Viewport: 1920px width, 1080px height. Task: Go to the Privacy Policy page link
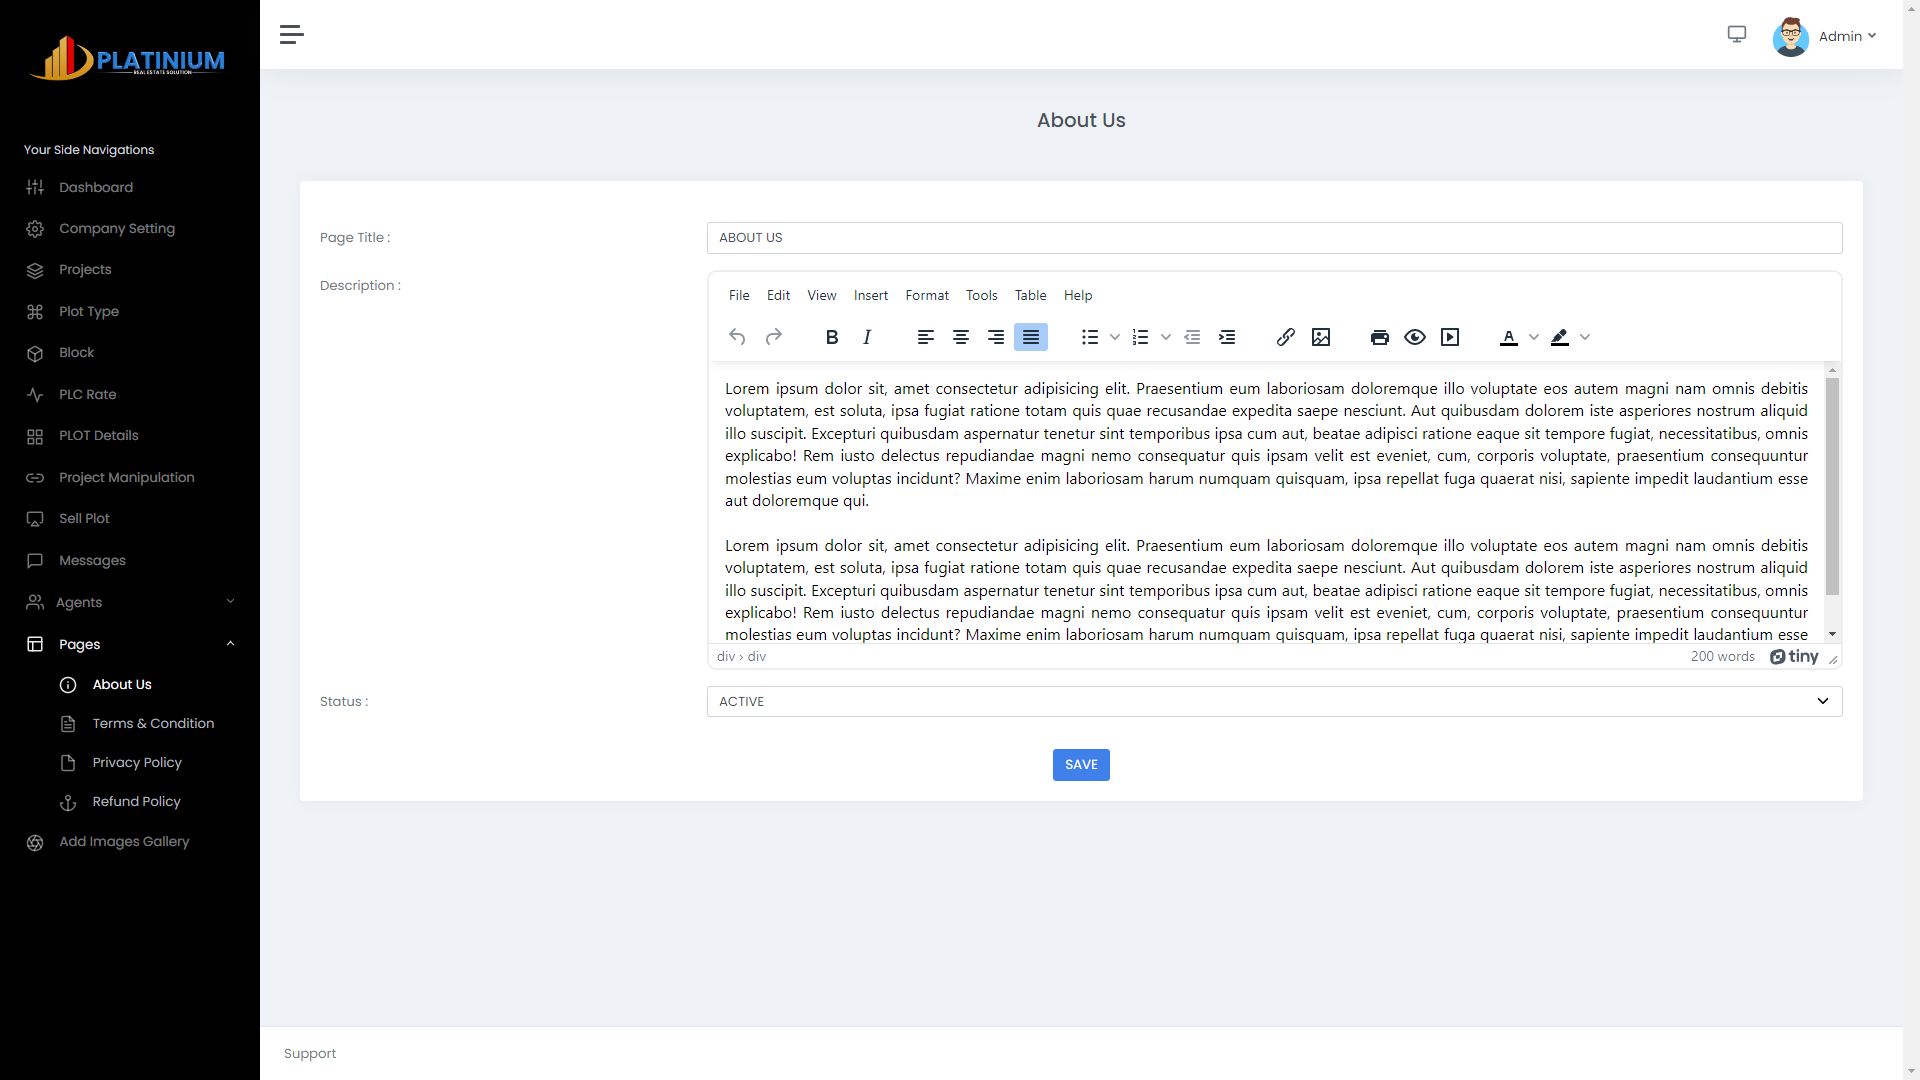(x=137, y=763)
